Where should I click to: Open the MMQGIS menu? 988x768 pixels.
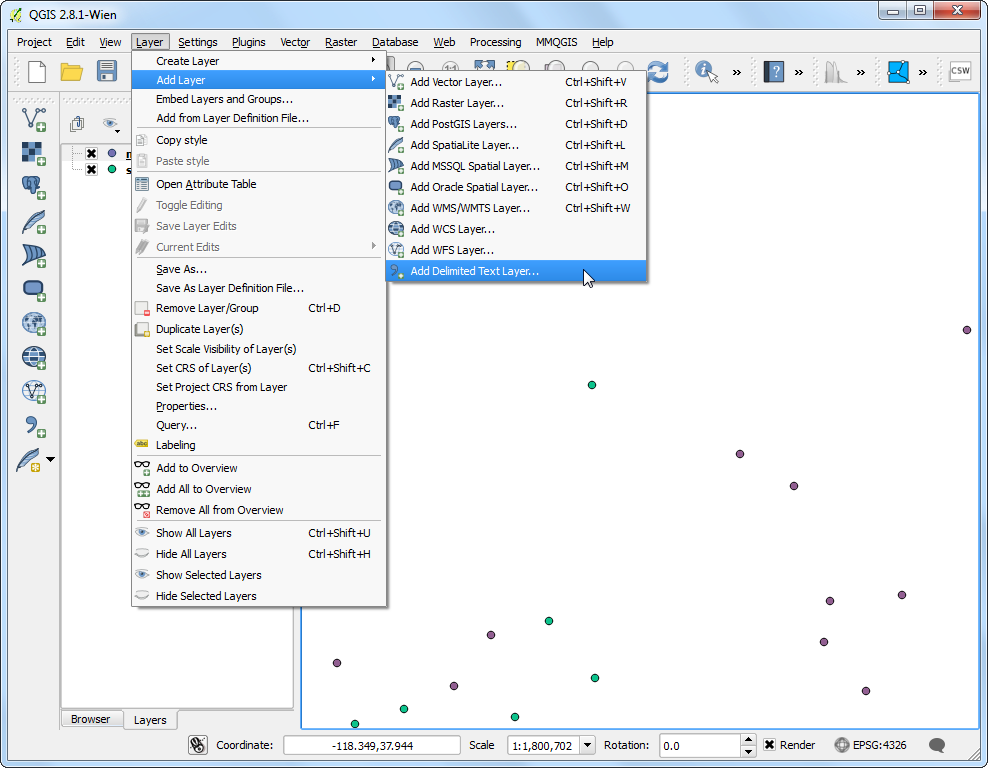(556, 42)
